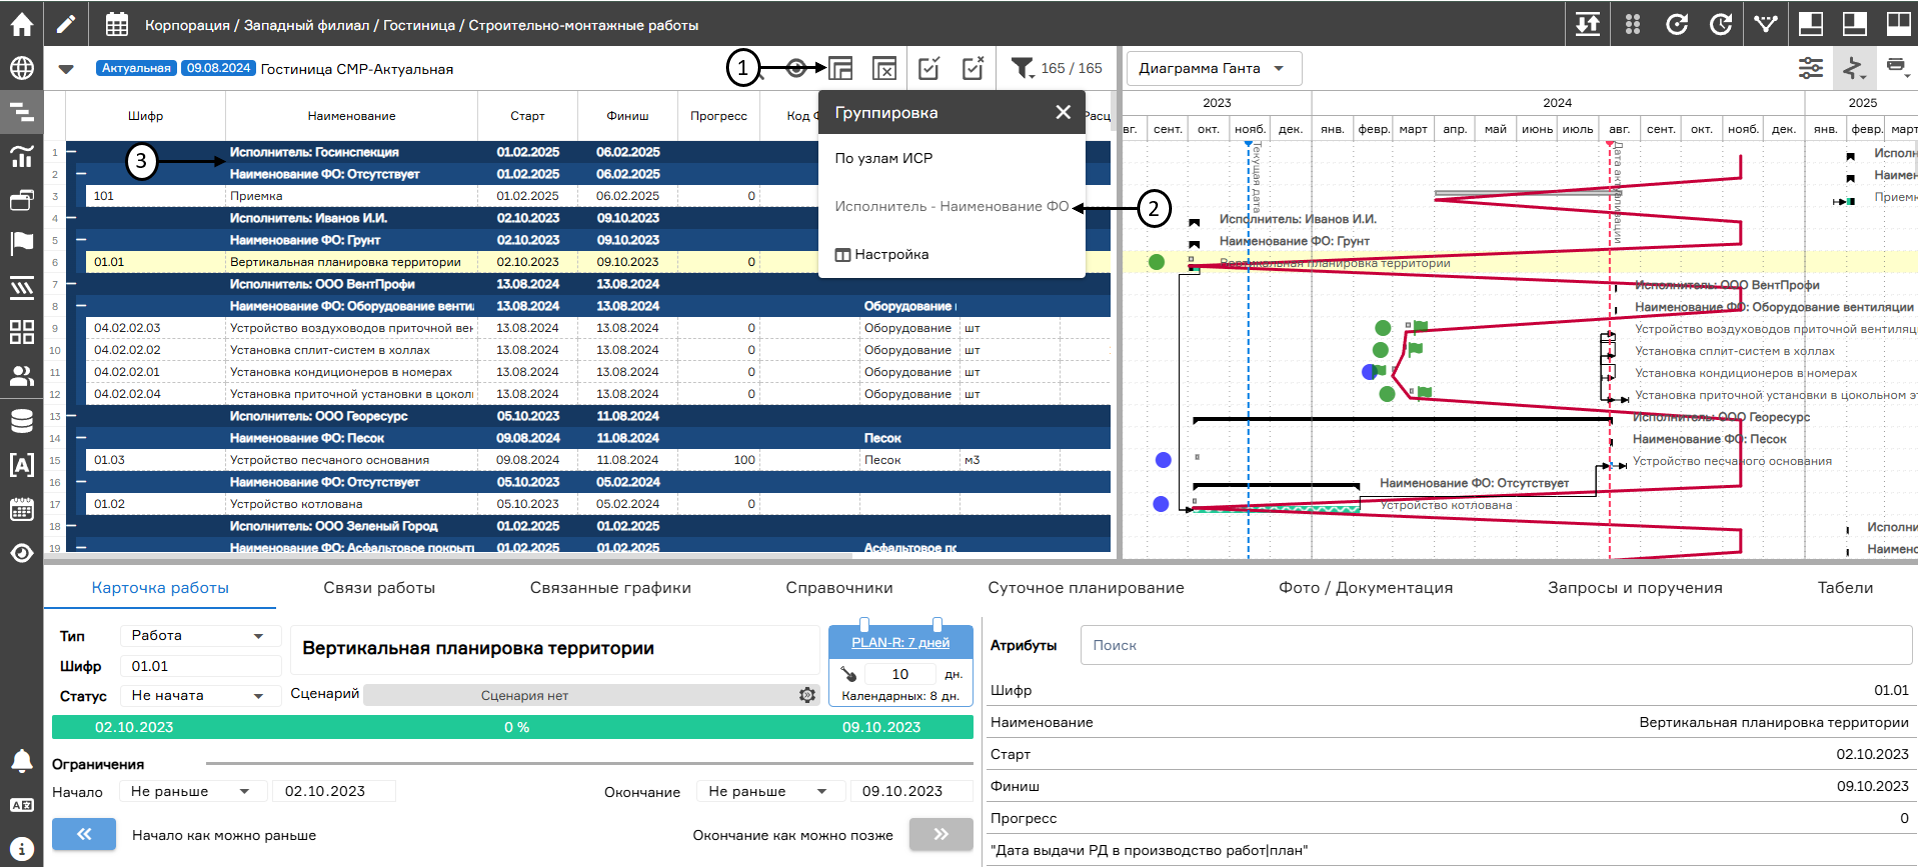This screenshot has height=867, width=1918.
Task: Open the Окончание constraint dropdown Не раньше
Action: [769, 791]
